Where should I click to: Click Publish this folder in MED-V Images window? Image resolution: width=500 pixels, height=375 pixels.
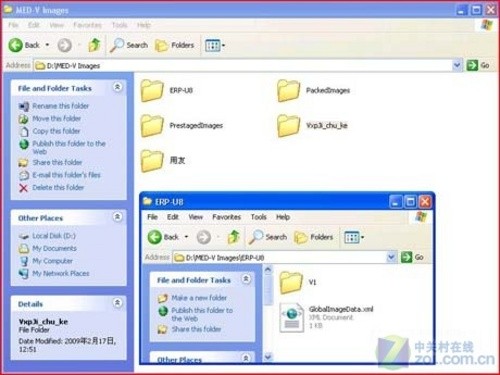point(62,147)
